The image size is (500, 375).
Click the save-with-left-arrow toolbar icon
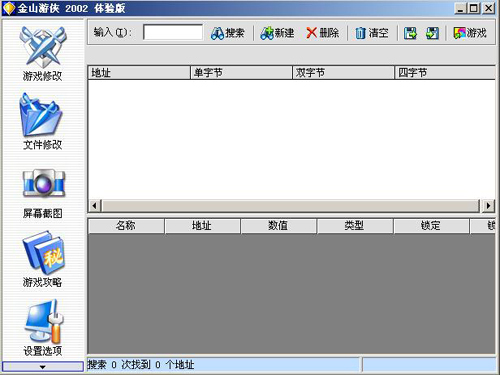pyautogui.click(x=432, y=33)
